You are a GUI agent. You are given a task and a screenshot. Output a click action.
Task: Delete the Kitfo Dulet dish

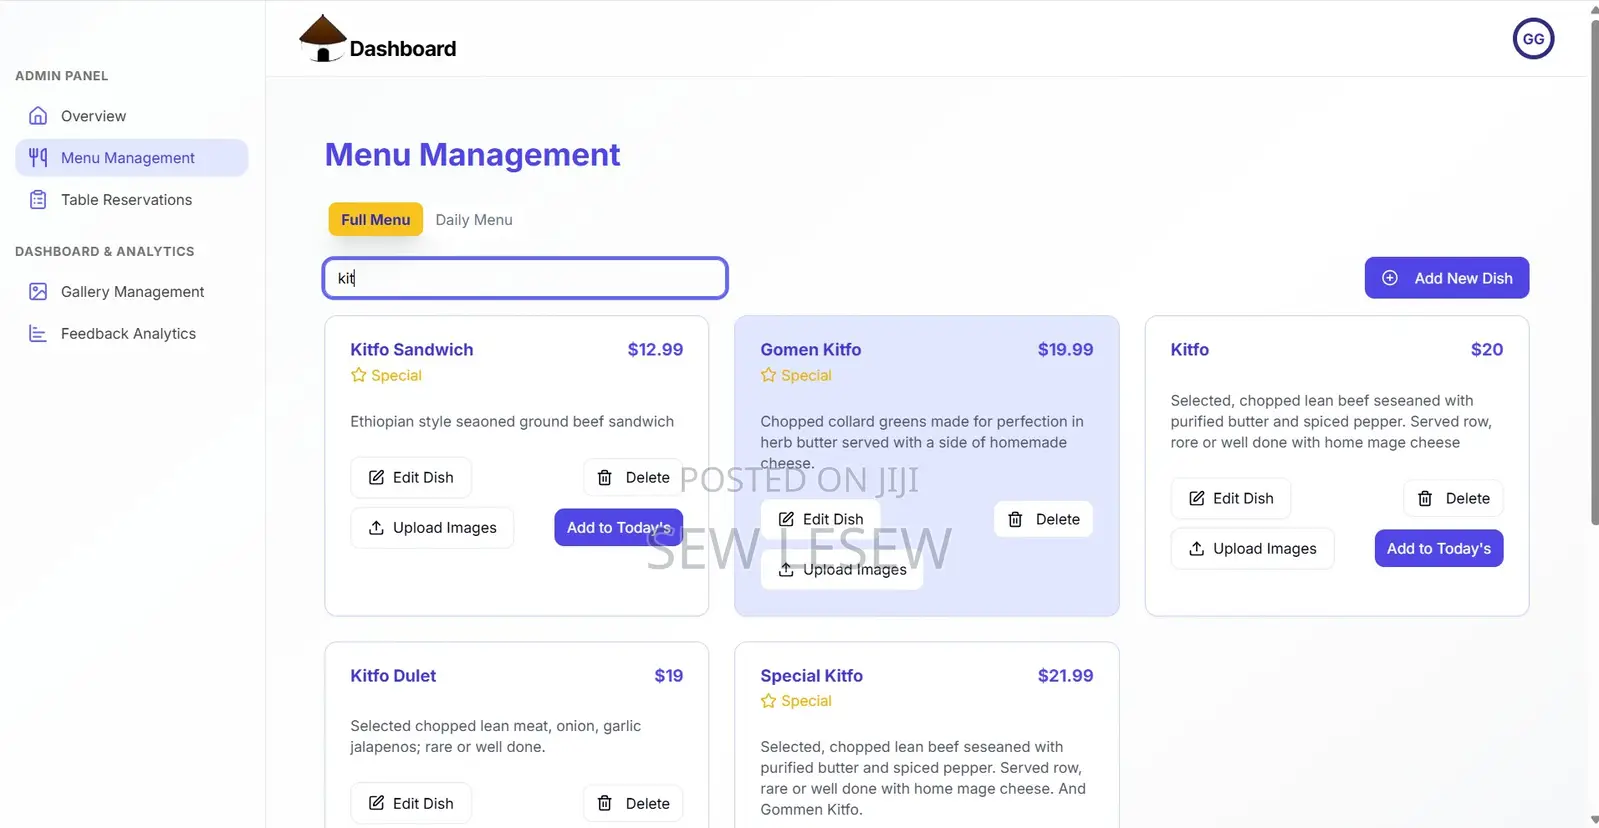point(633,804)
